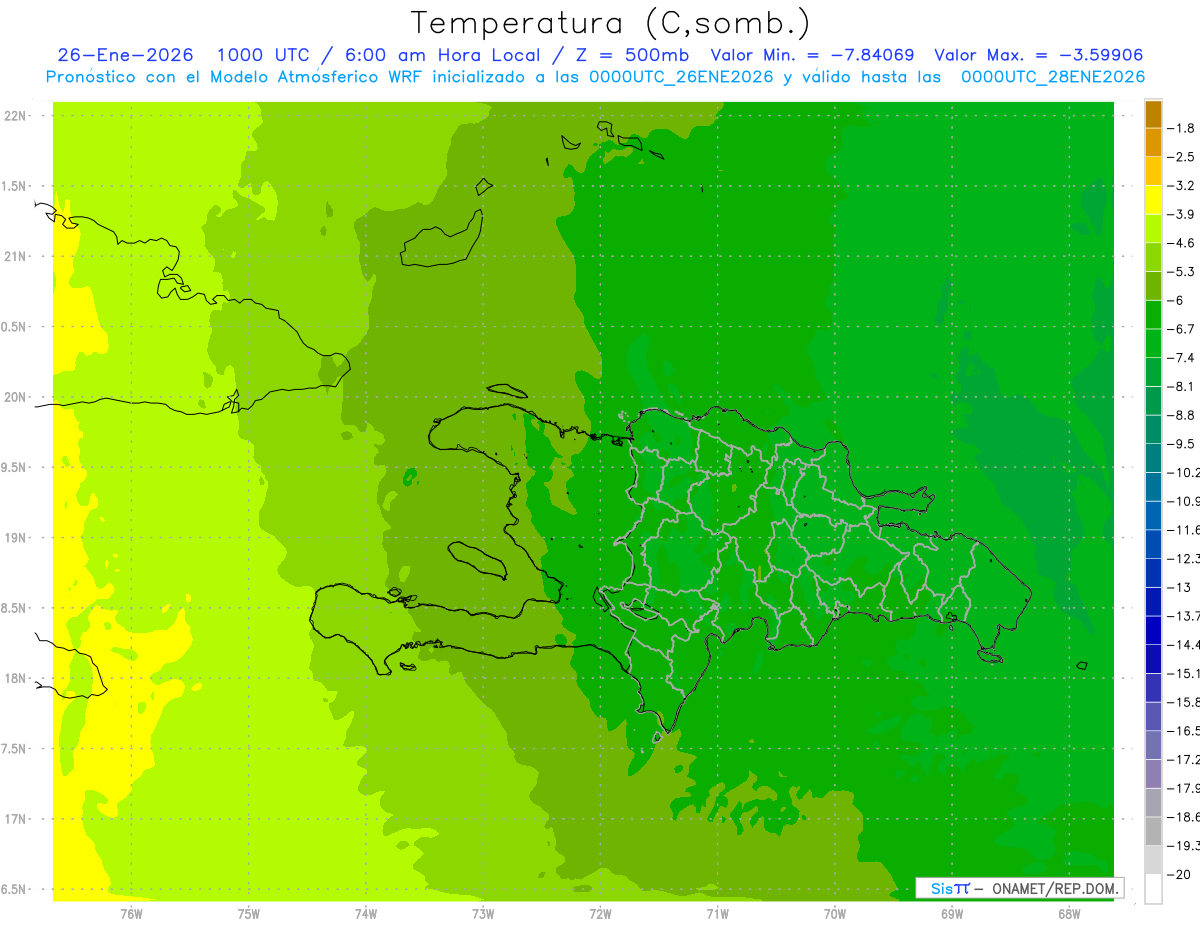Click the valid-until stamp '0000UTC_28ENE2026'
Viewport: 1200px width, 927px height.
(1052, 77)
